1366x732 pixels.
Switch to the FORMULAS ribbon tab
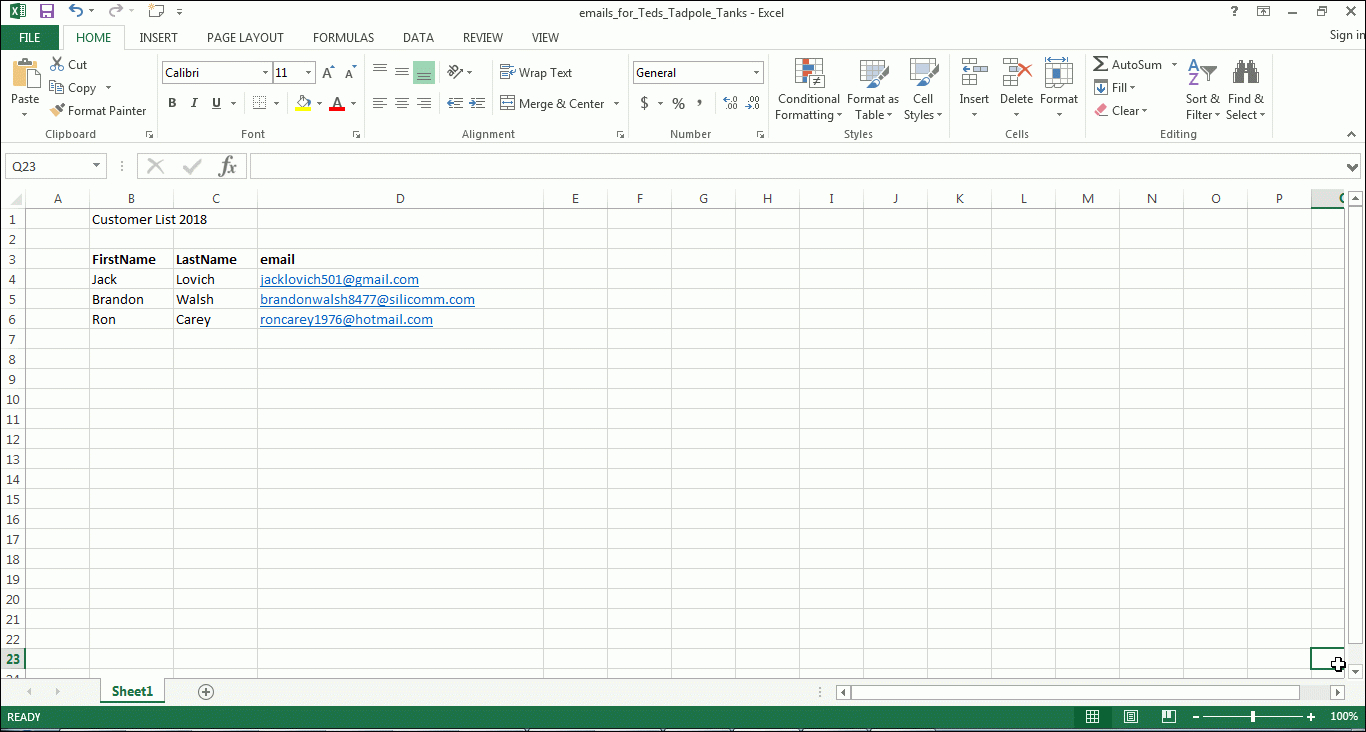(x=343, y=37)
